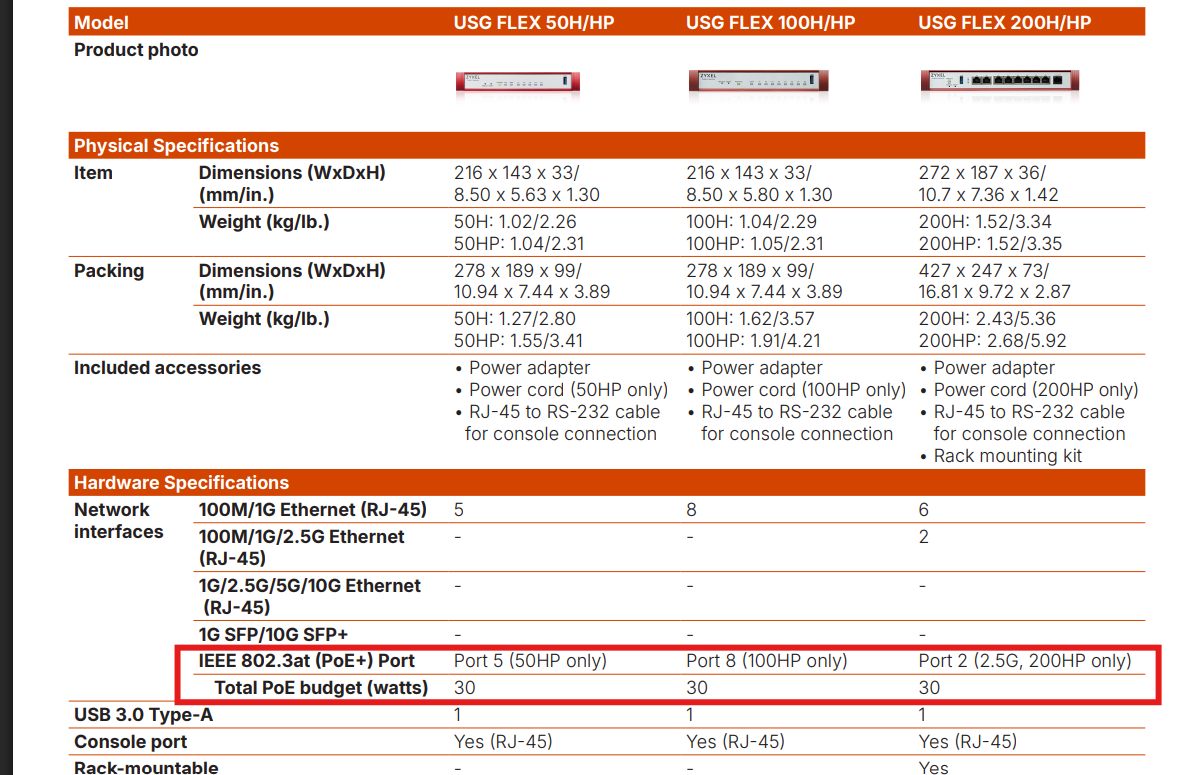Click the 'Port 8 (100HP only)' cell
Viewport: 1197px width, 775px height.
click(766, 661)
